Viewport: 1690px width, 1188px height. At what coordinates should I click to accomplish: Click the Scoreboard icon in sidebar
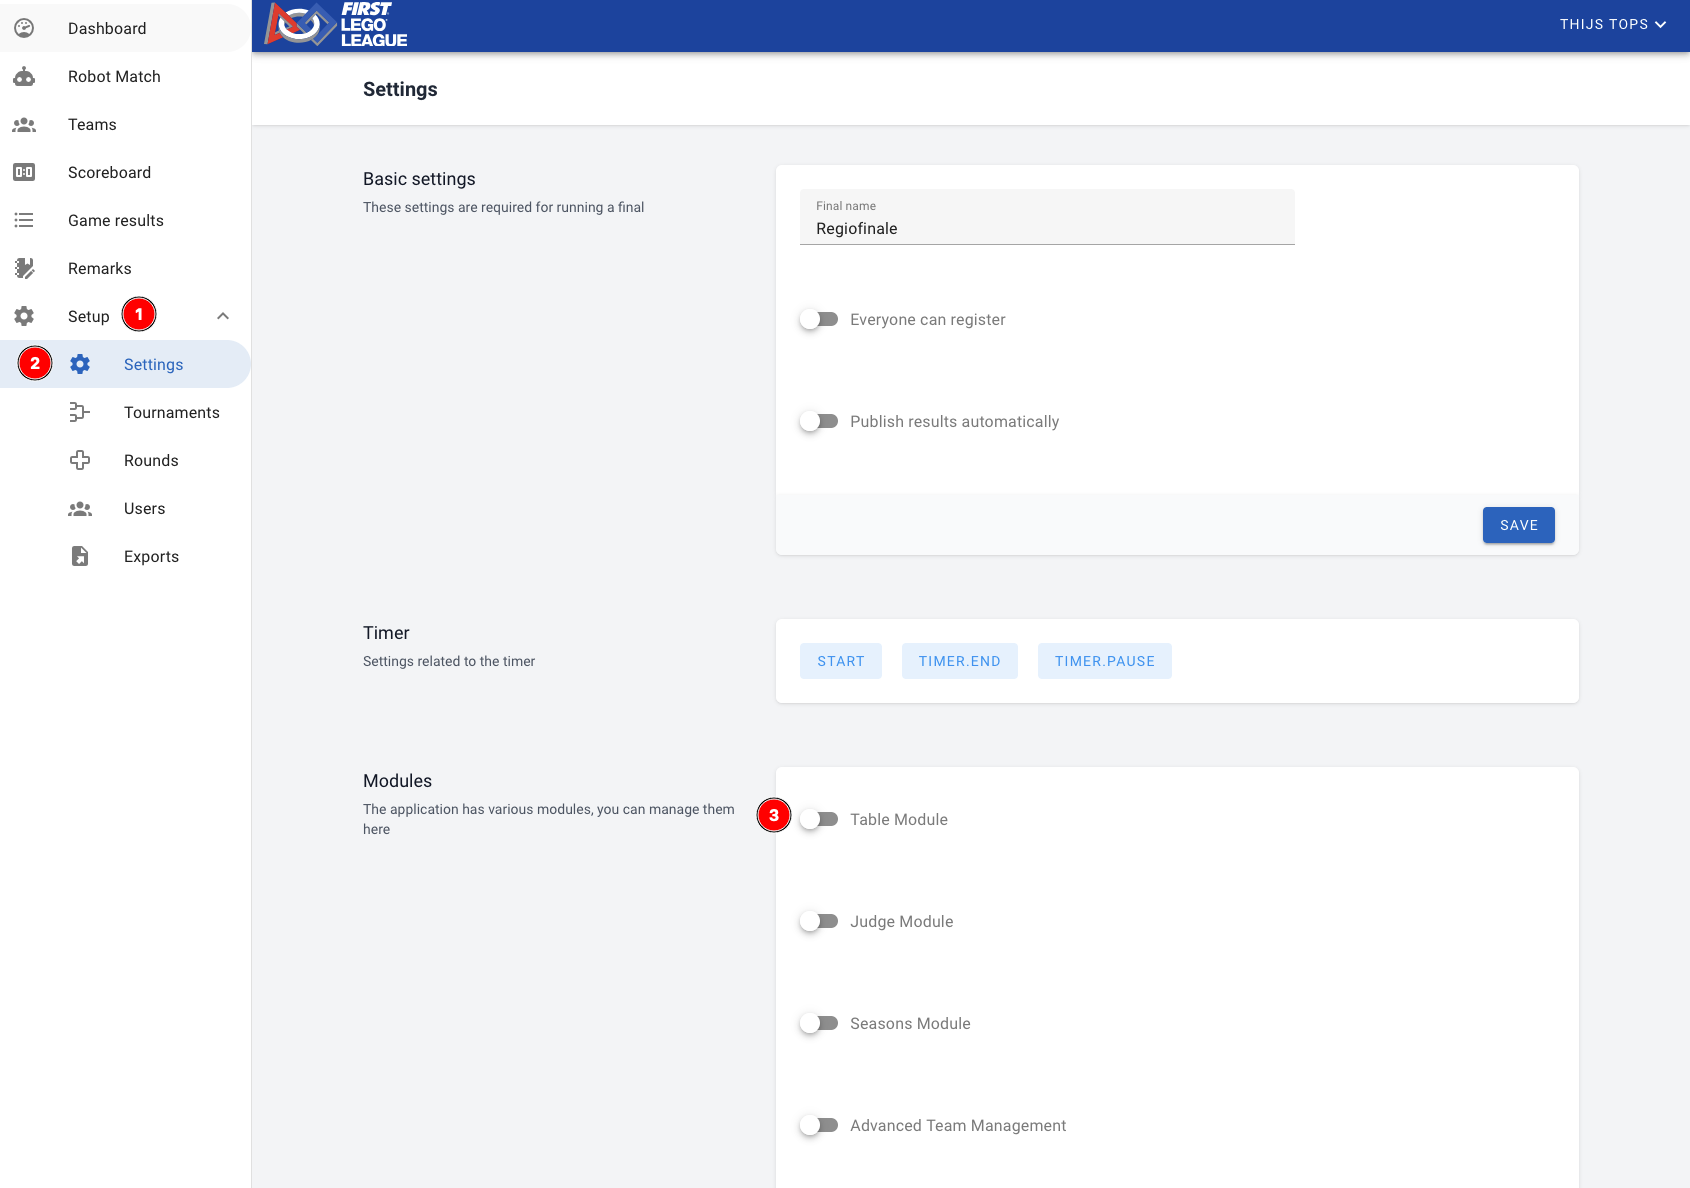(x=24, y=173)
